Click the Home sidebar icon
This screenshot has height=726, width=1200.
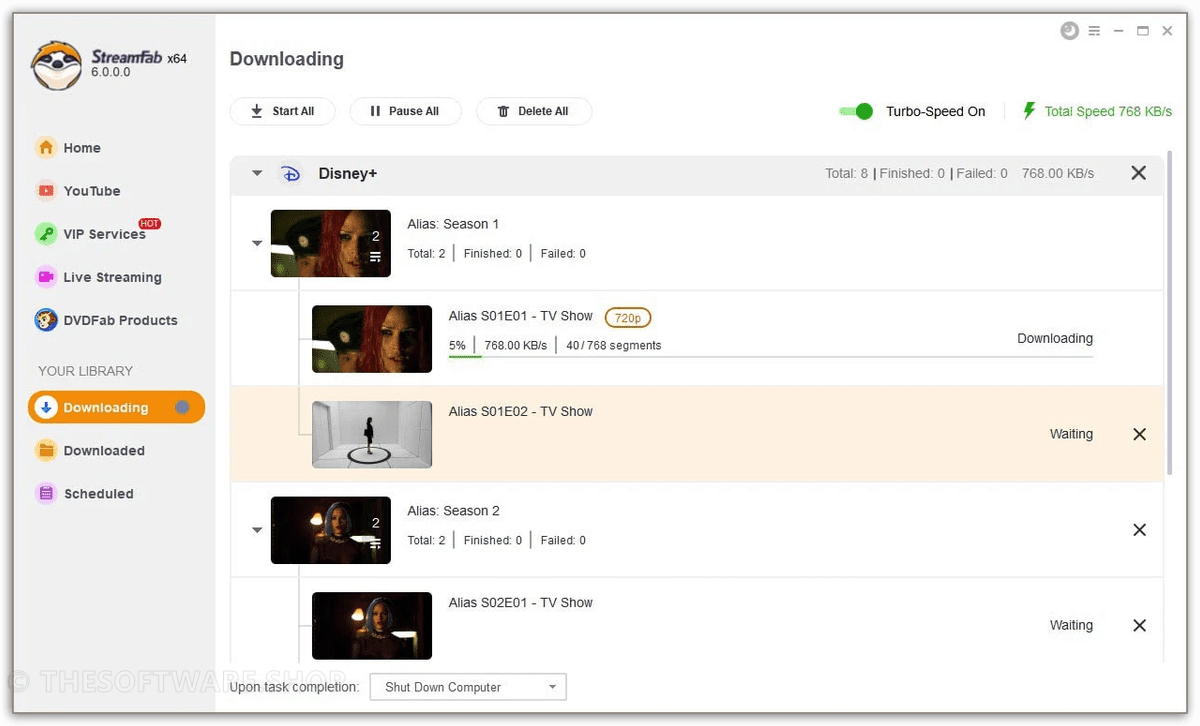coord(46,148)
